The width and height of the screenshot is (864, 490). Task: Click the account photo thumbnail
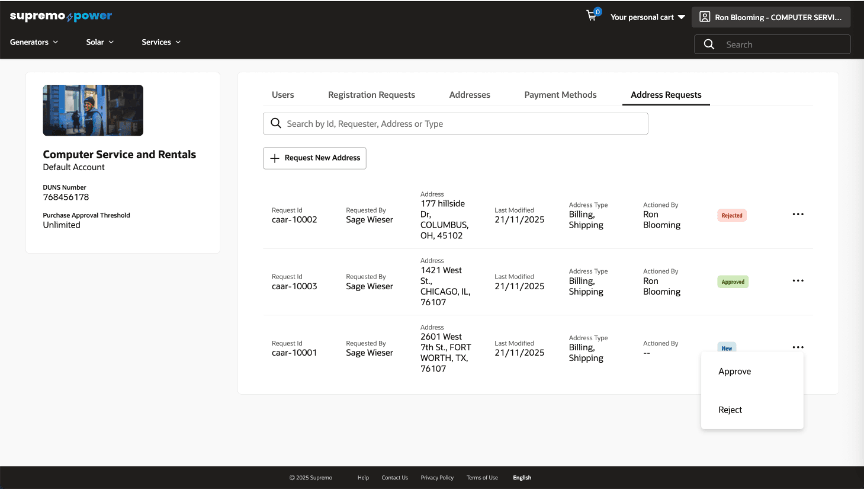93,110
